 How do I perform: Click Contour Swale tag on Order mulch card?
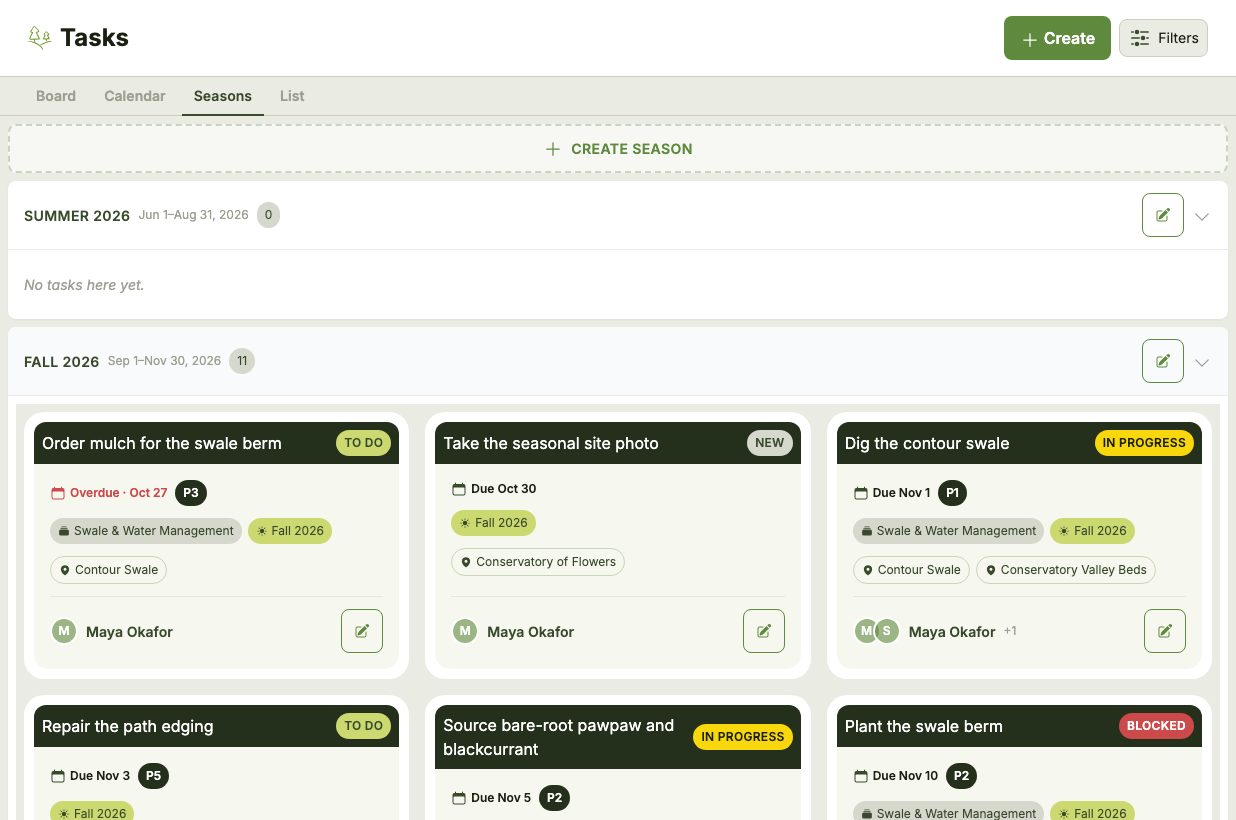pos(109,570)
